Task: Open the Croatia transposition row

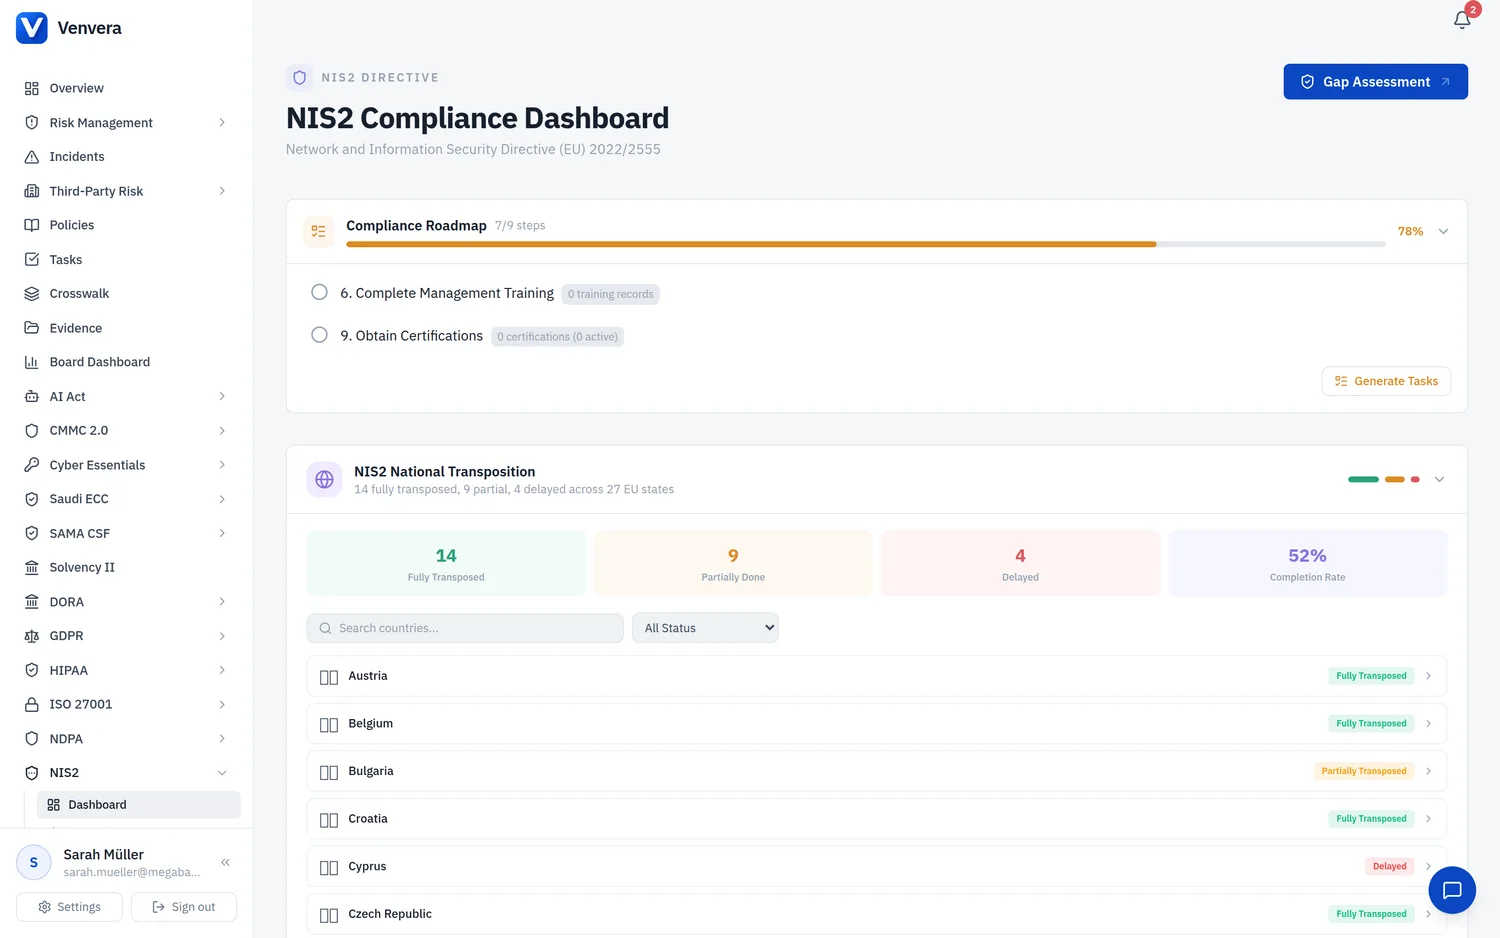Action: click(877, 819)
